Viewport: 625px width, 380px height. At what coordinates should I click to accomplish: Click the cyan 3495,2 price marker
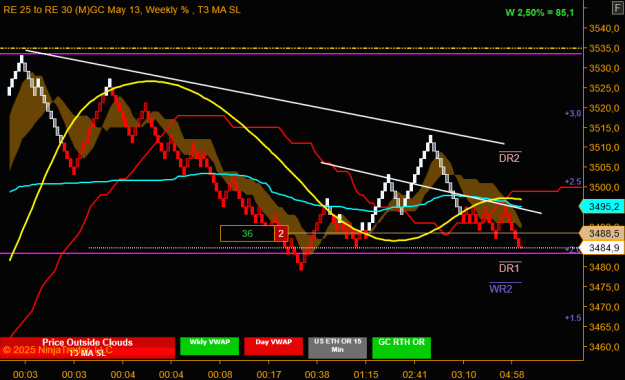[x=601, y=207]
